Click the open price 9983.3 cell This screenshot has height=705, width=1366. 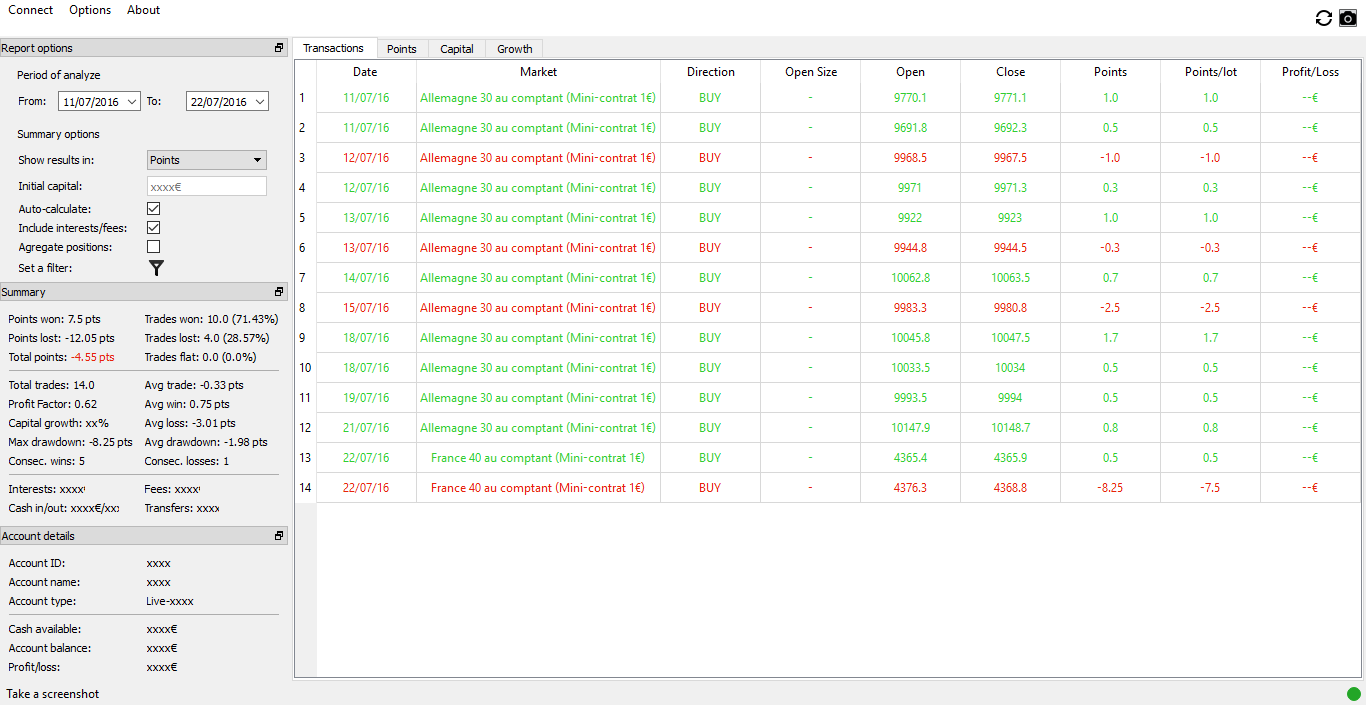pos(911,308)
